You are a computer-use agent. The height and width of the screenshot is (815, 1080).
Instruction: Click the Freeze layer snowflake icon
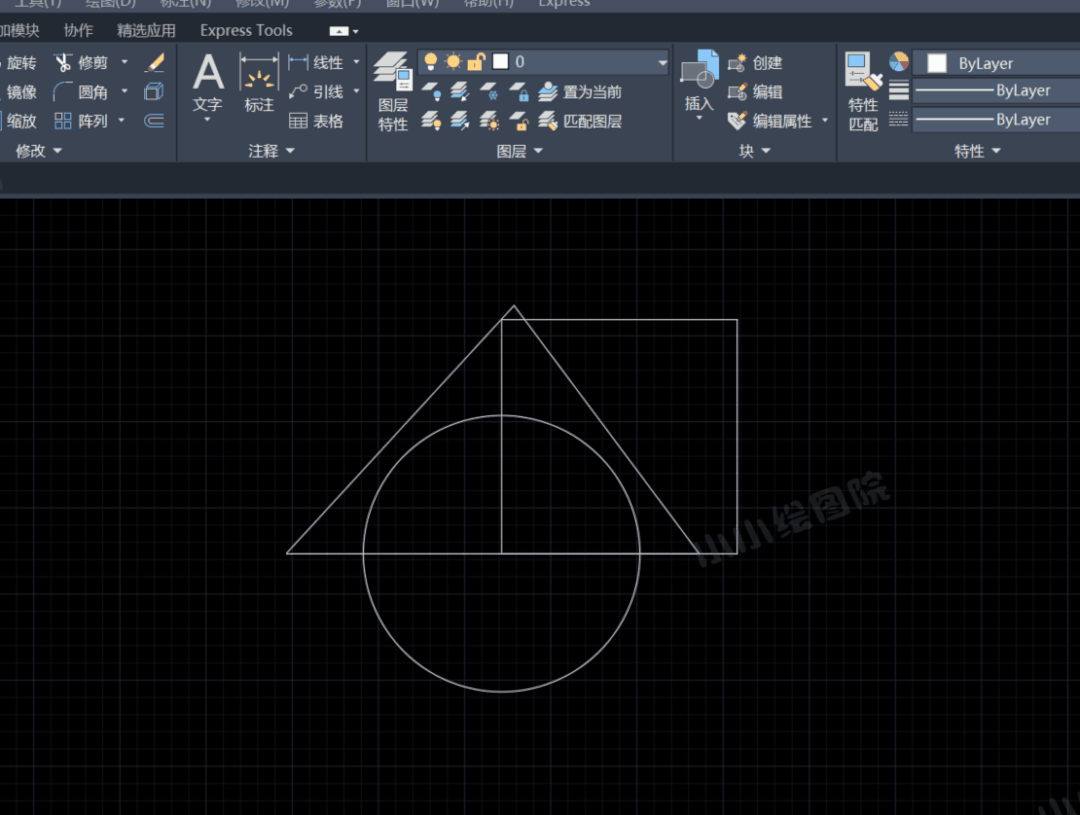pos(490,91)
